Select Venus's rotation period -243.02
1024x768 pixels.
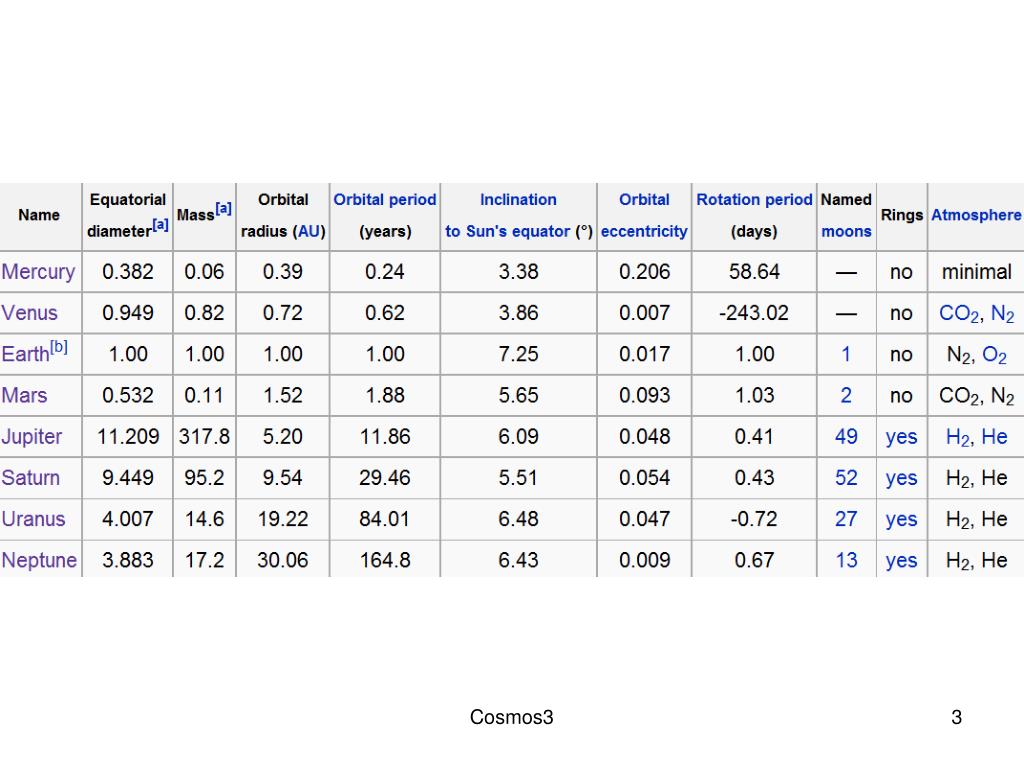point(754,313)
